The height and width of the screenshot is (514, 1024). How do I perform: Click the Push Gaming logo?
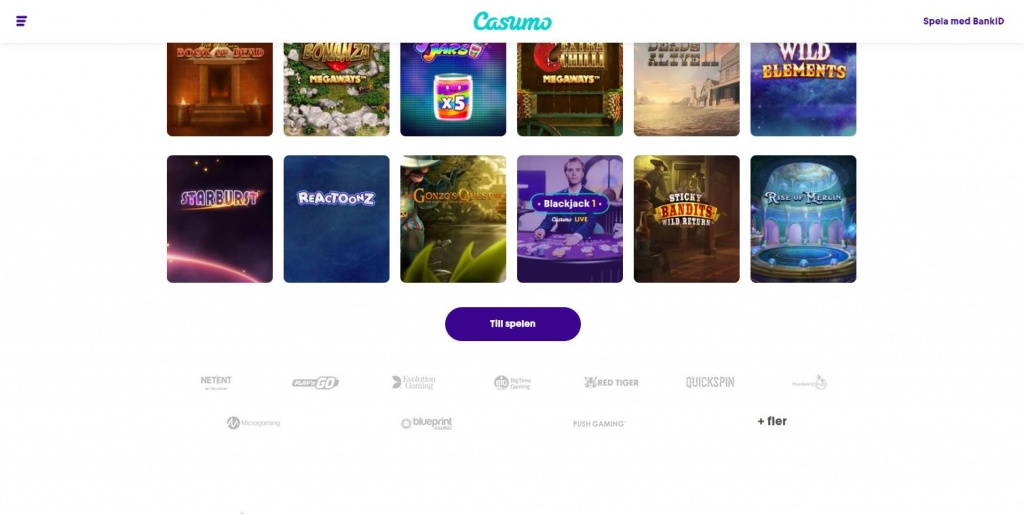click(599, 424)
